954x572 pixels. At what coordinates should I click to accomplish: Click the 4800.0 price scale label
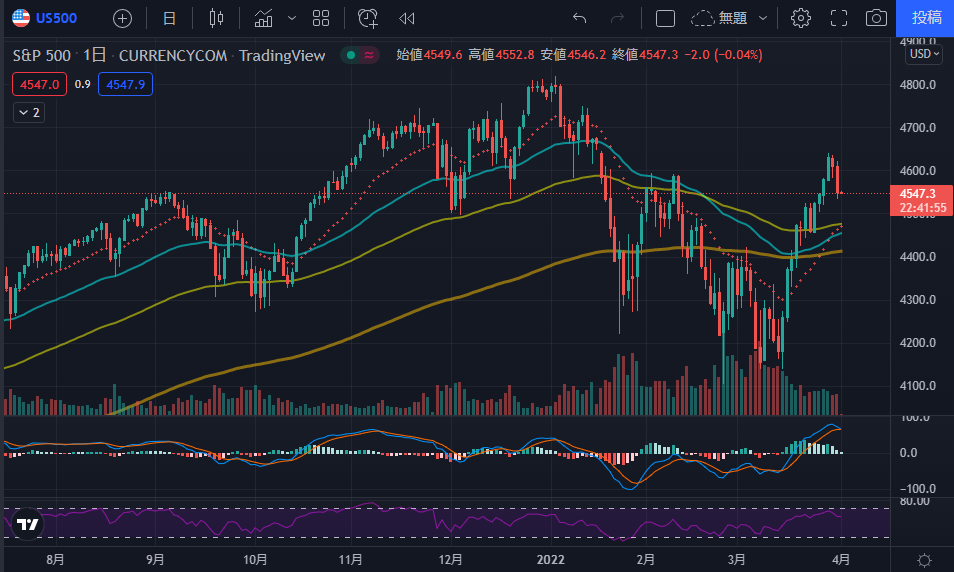click(x=917, y=85)
